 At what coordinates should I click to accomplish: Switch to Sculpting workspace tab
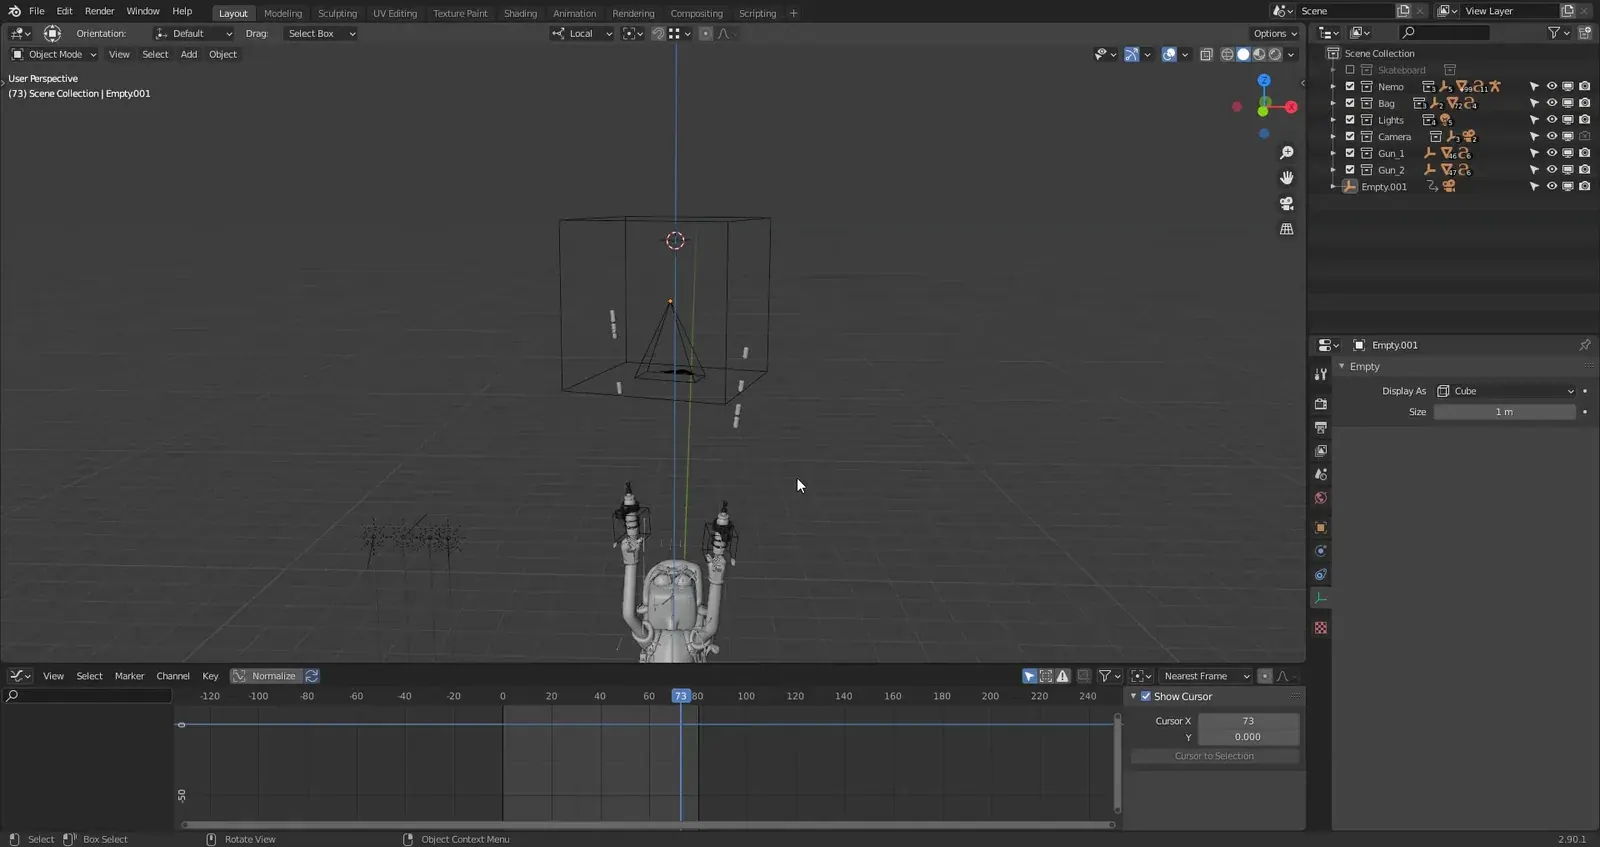click(x=337, y=13)
